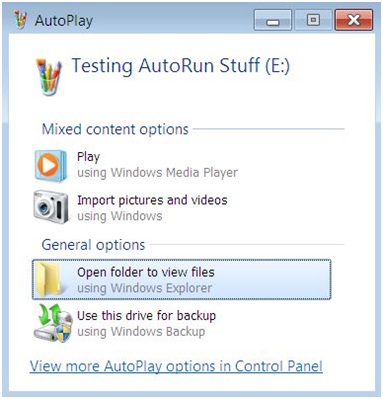The image size is (383, 399).
Task: Click the paintbrush cup drive icon beside title
Action: 49,77
